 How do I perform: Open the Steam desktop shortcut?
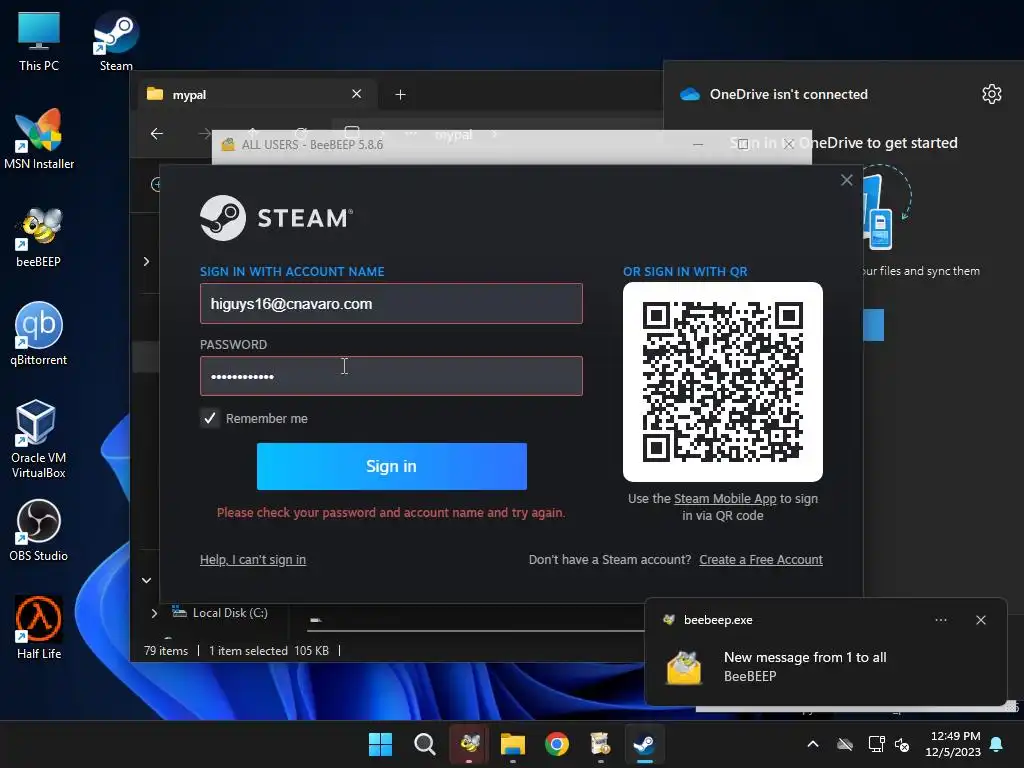coord(116,40)
